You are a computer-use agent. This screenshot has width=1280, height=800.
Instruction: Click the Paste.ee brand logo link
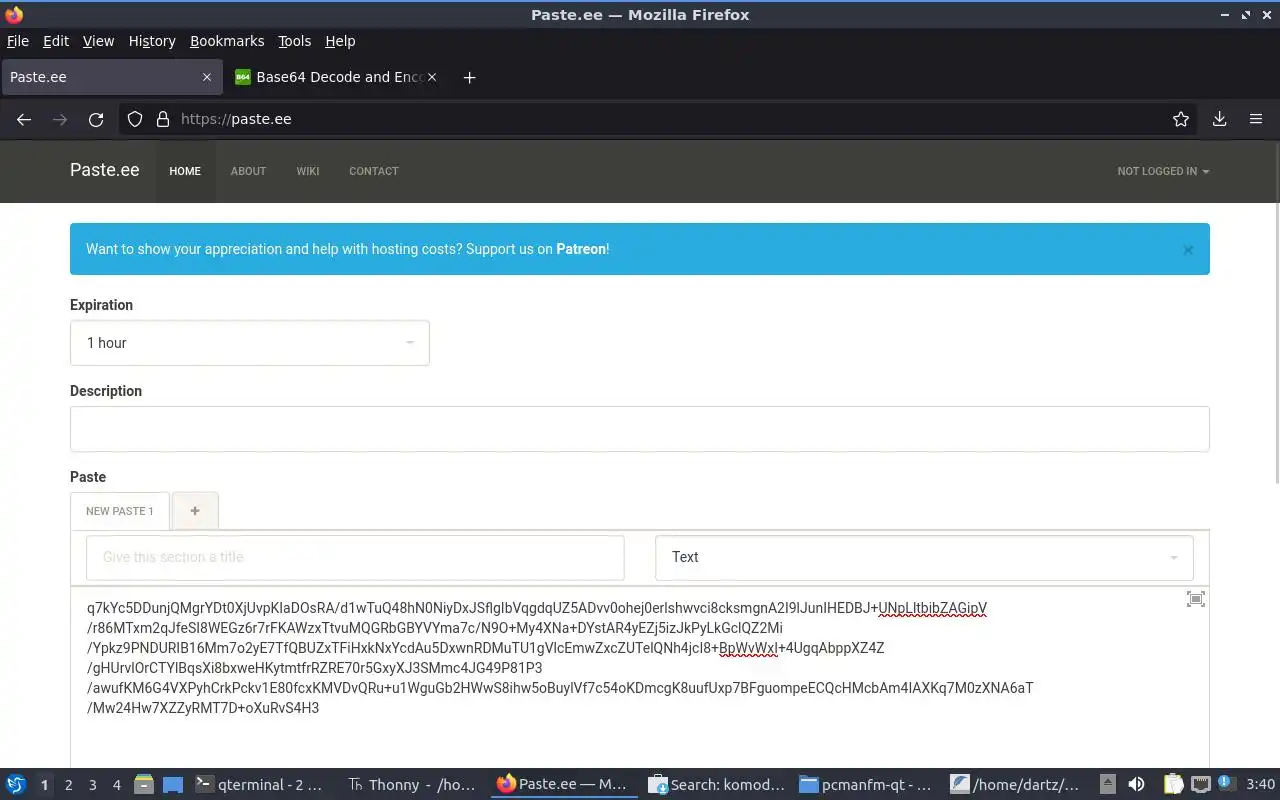point(104,170)
